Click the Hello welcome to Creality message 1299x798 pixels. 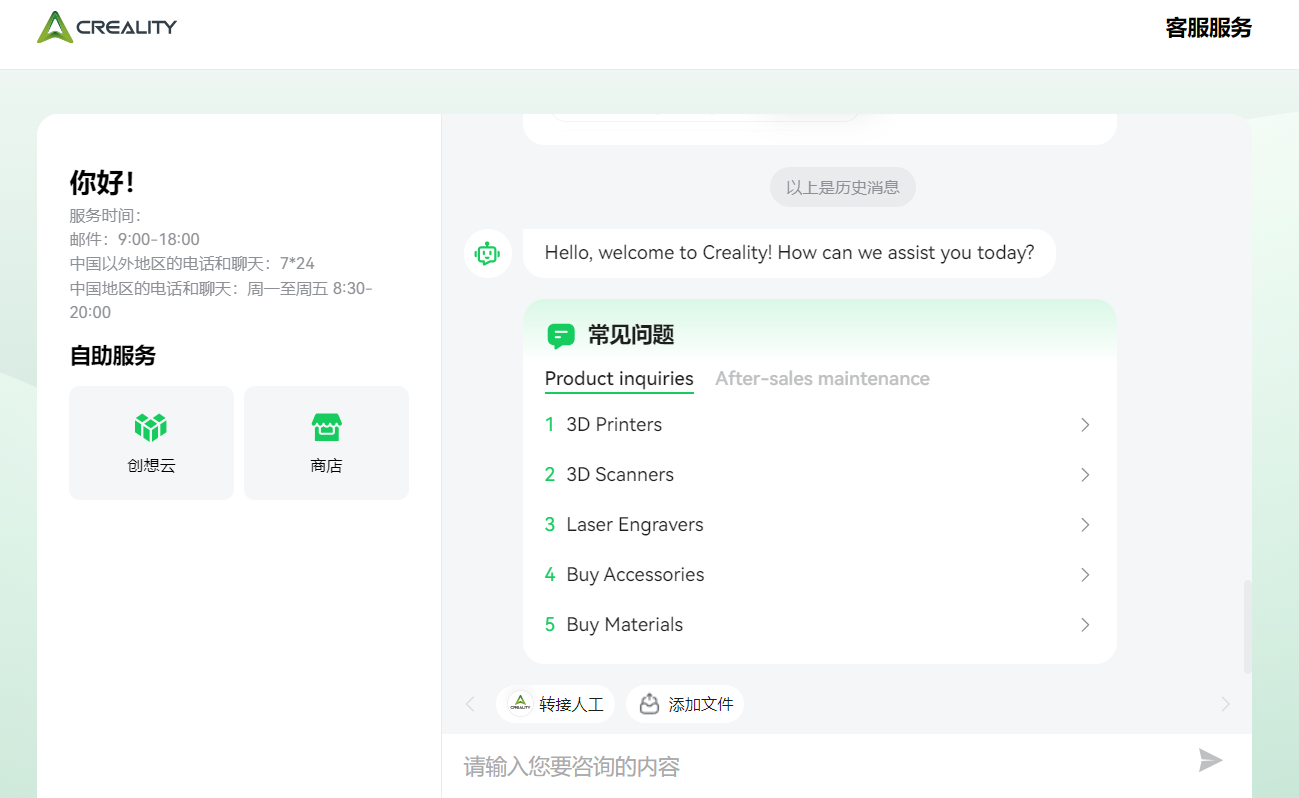point(789,253)
